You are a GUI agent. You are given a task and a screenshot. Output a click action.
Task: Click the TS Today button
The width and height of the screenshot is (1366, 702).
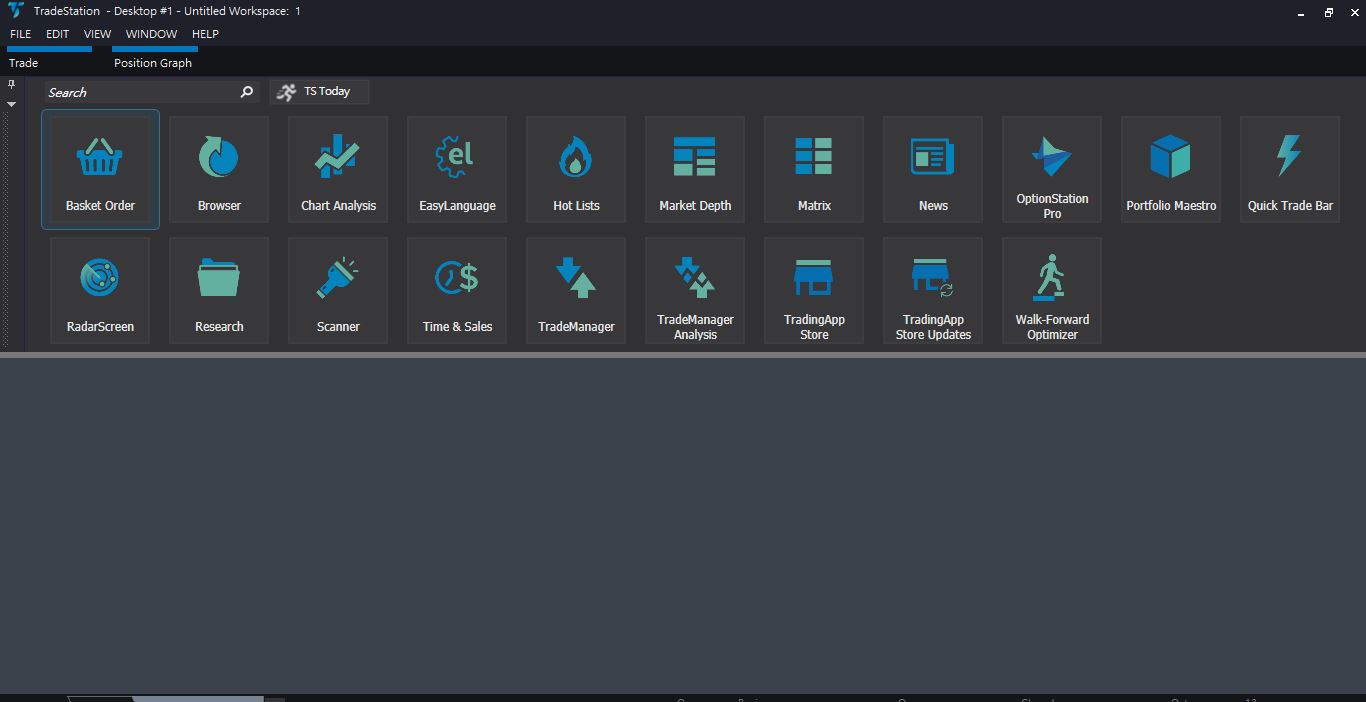tap(319, 92)
